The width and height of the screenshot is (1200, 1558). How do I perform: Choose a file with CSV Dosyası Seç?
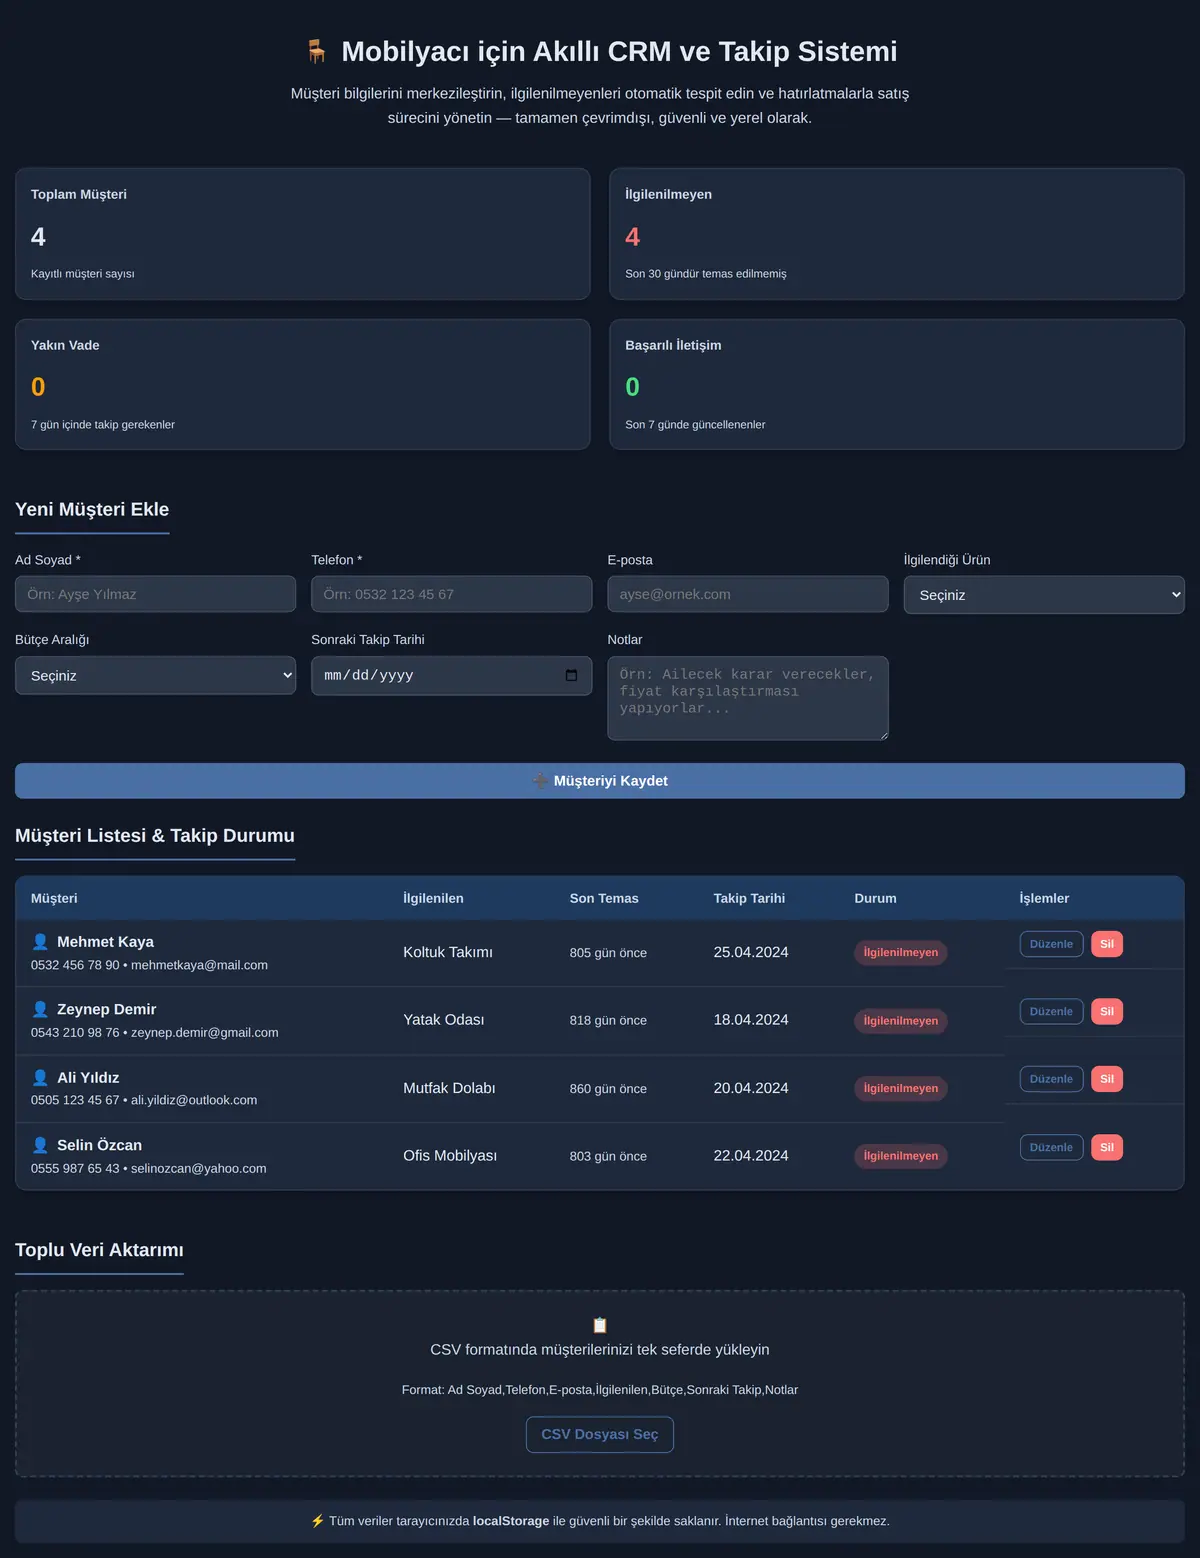pos(600,1434)
